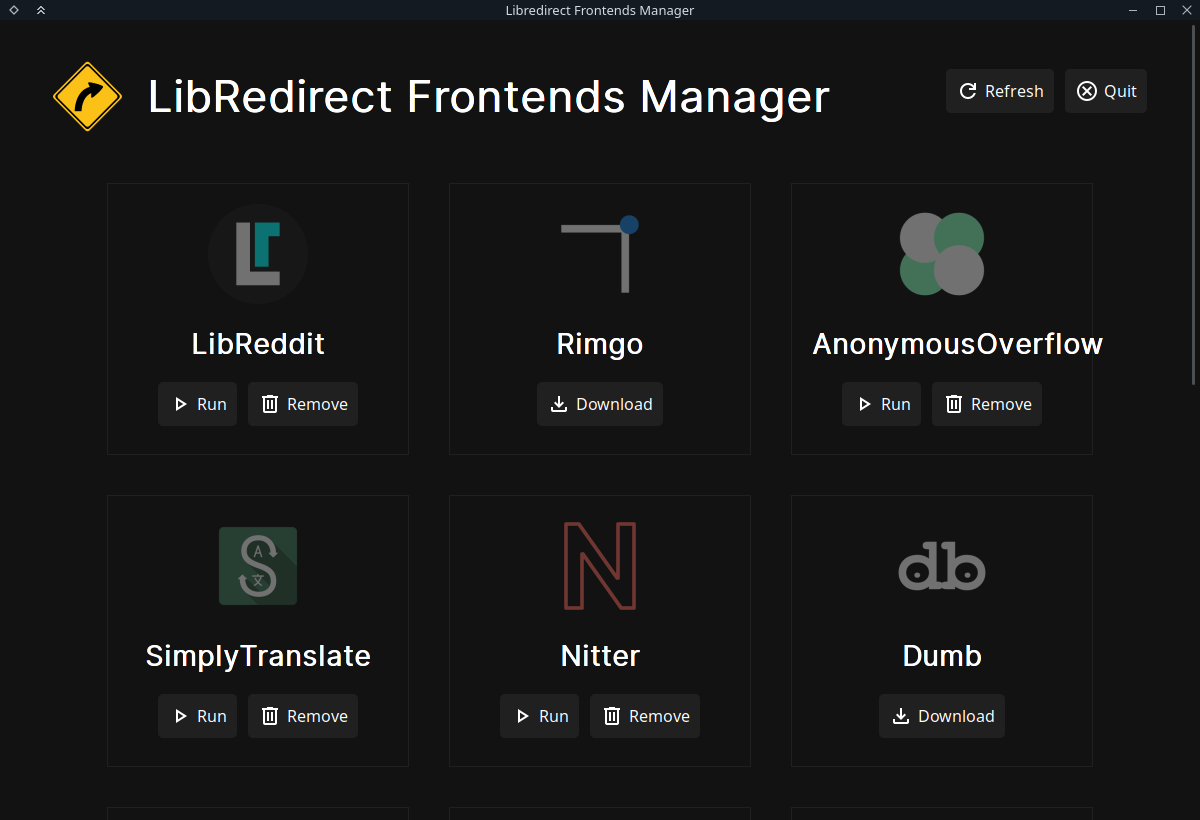Download the Dumb frontend
Viewport: 1200px width, 820px height.
tap(942, 716)
